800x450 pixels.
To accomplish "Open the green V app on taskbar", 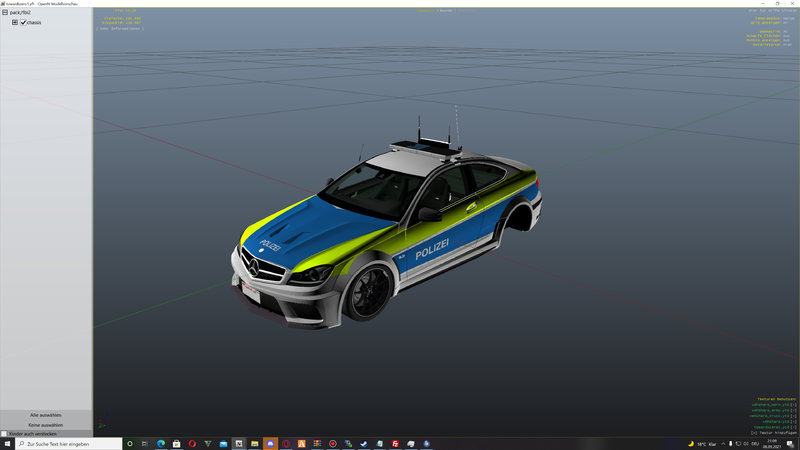I will tap(208, 444).
